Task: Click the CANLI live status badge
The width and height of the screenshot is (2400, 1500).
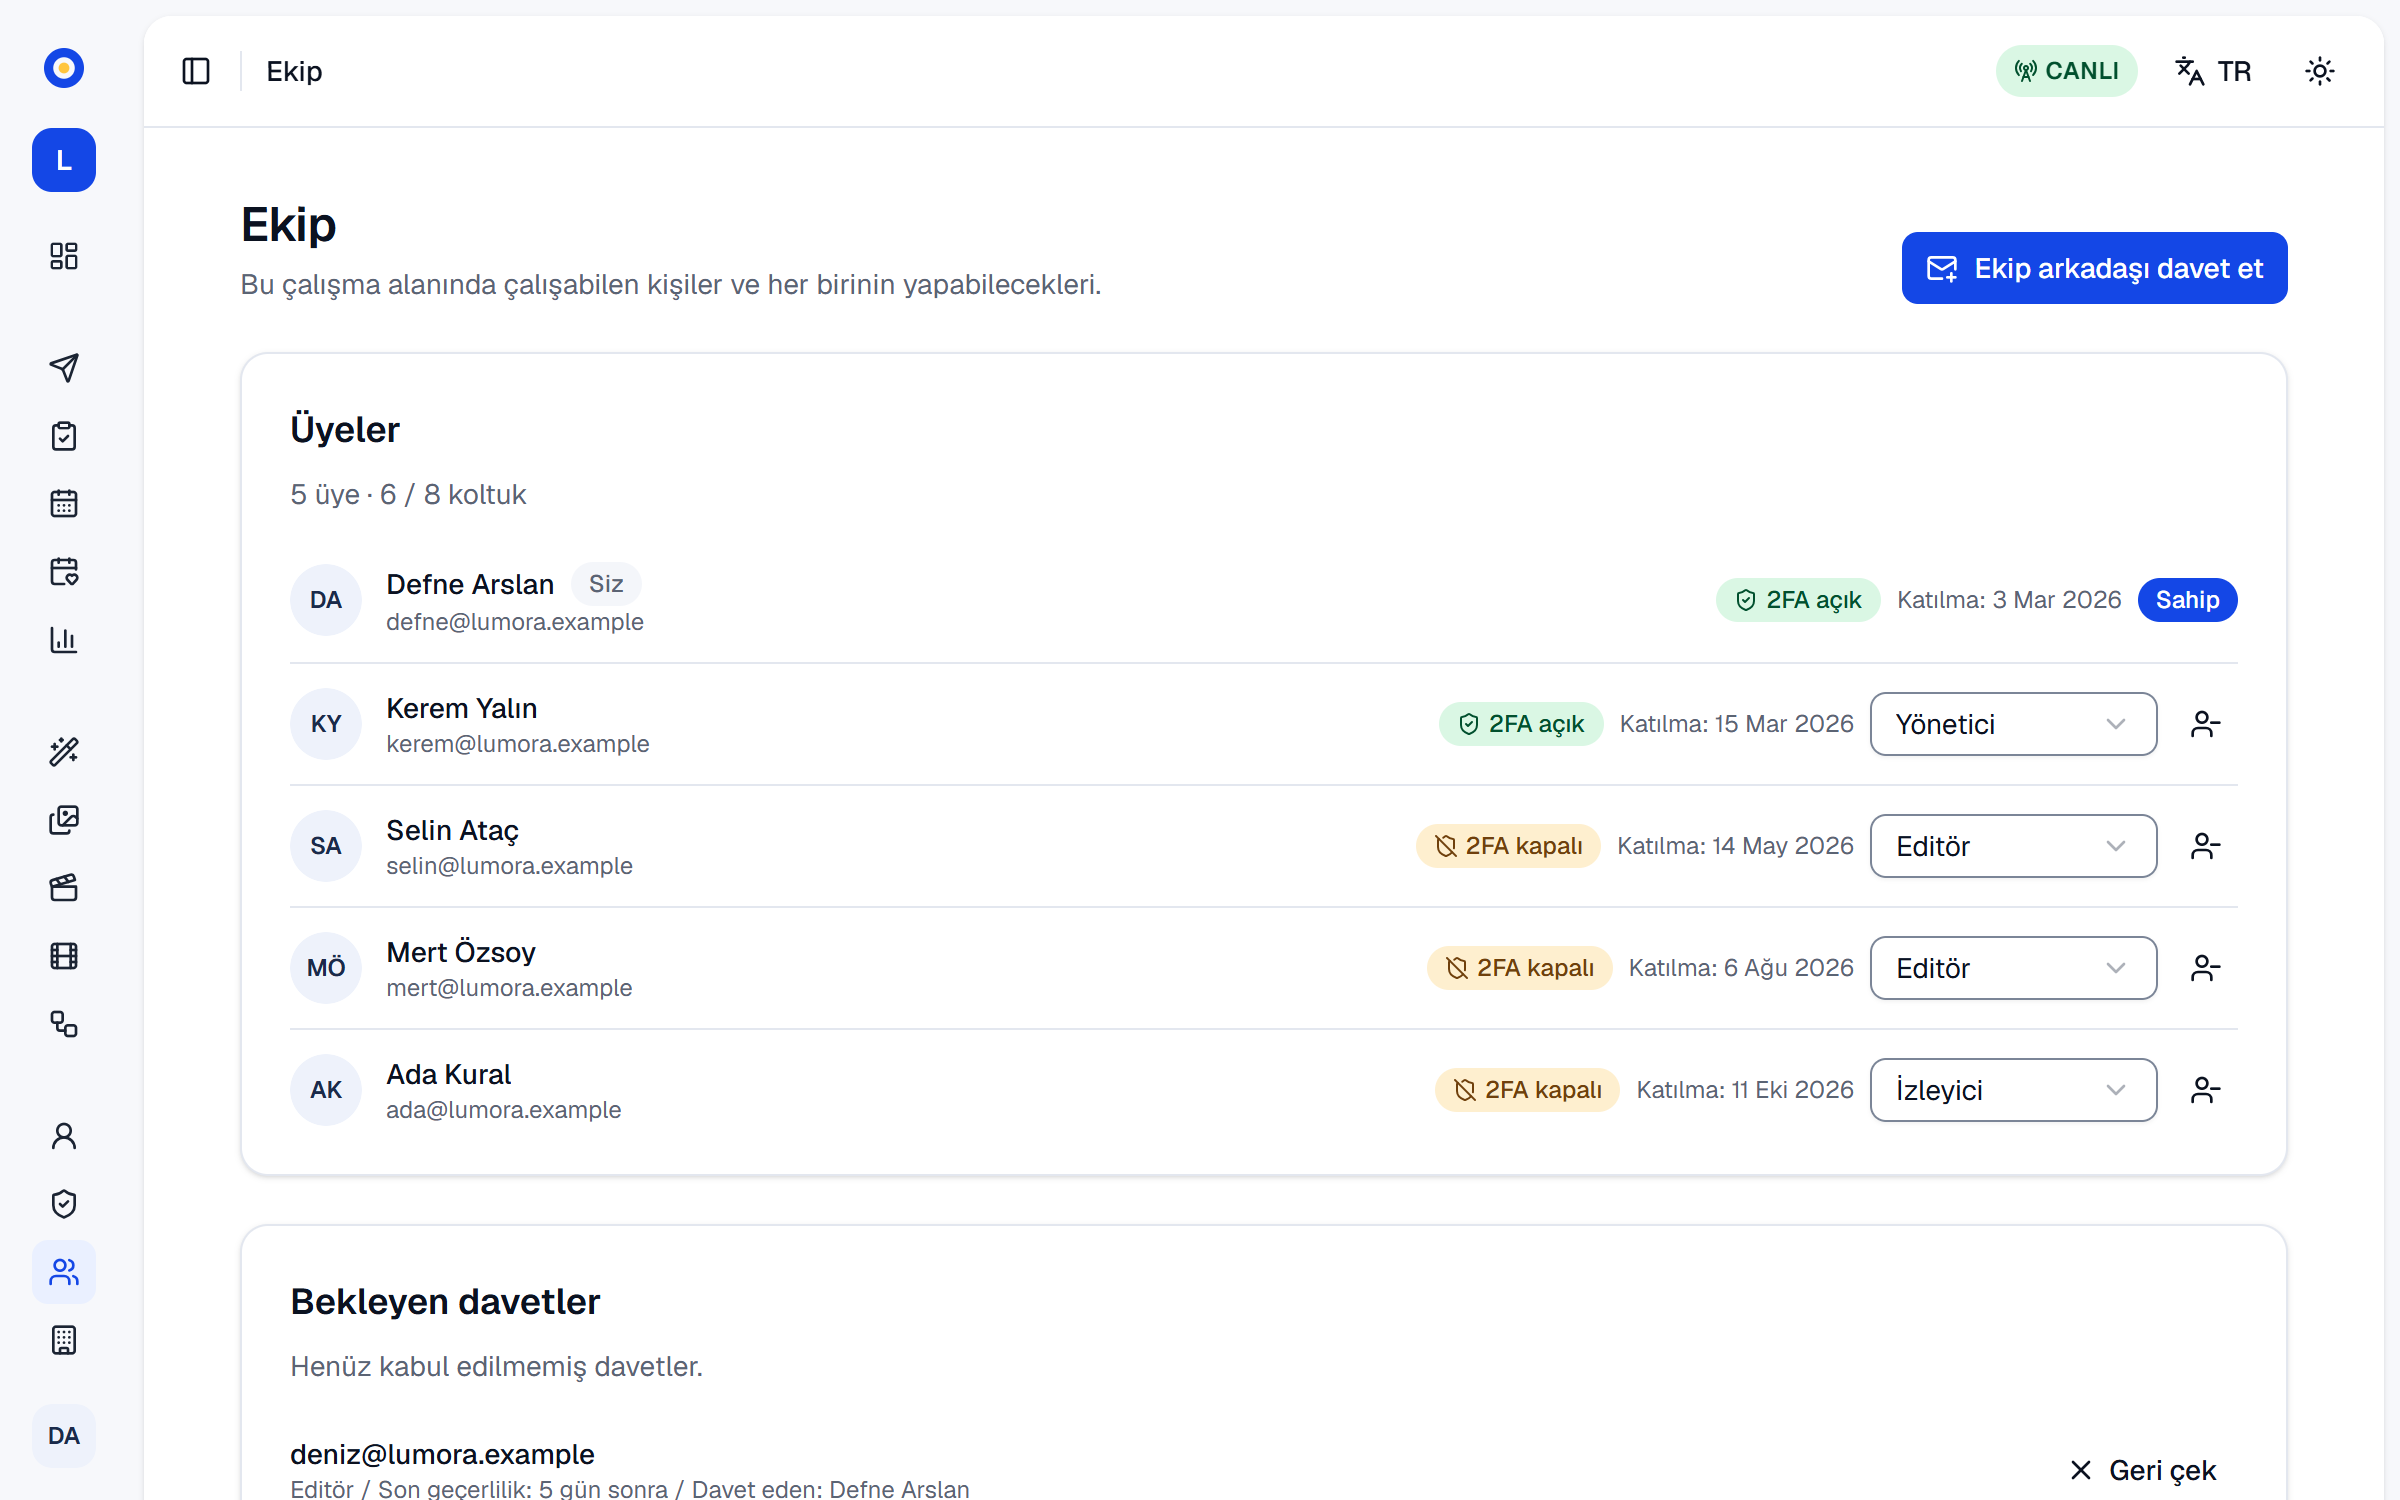Action: [2066, 71]
